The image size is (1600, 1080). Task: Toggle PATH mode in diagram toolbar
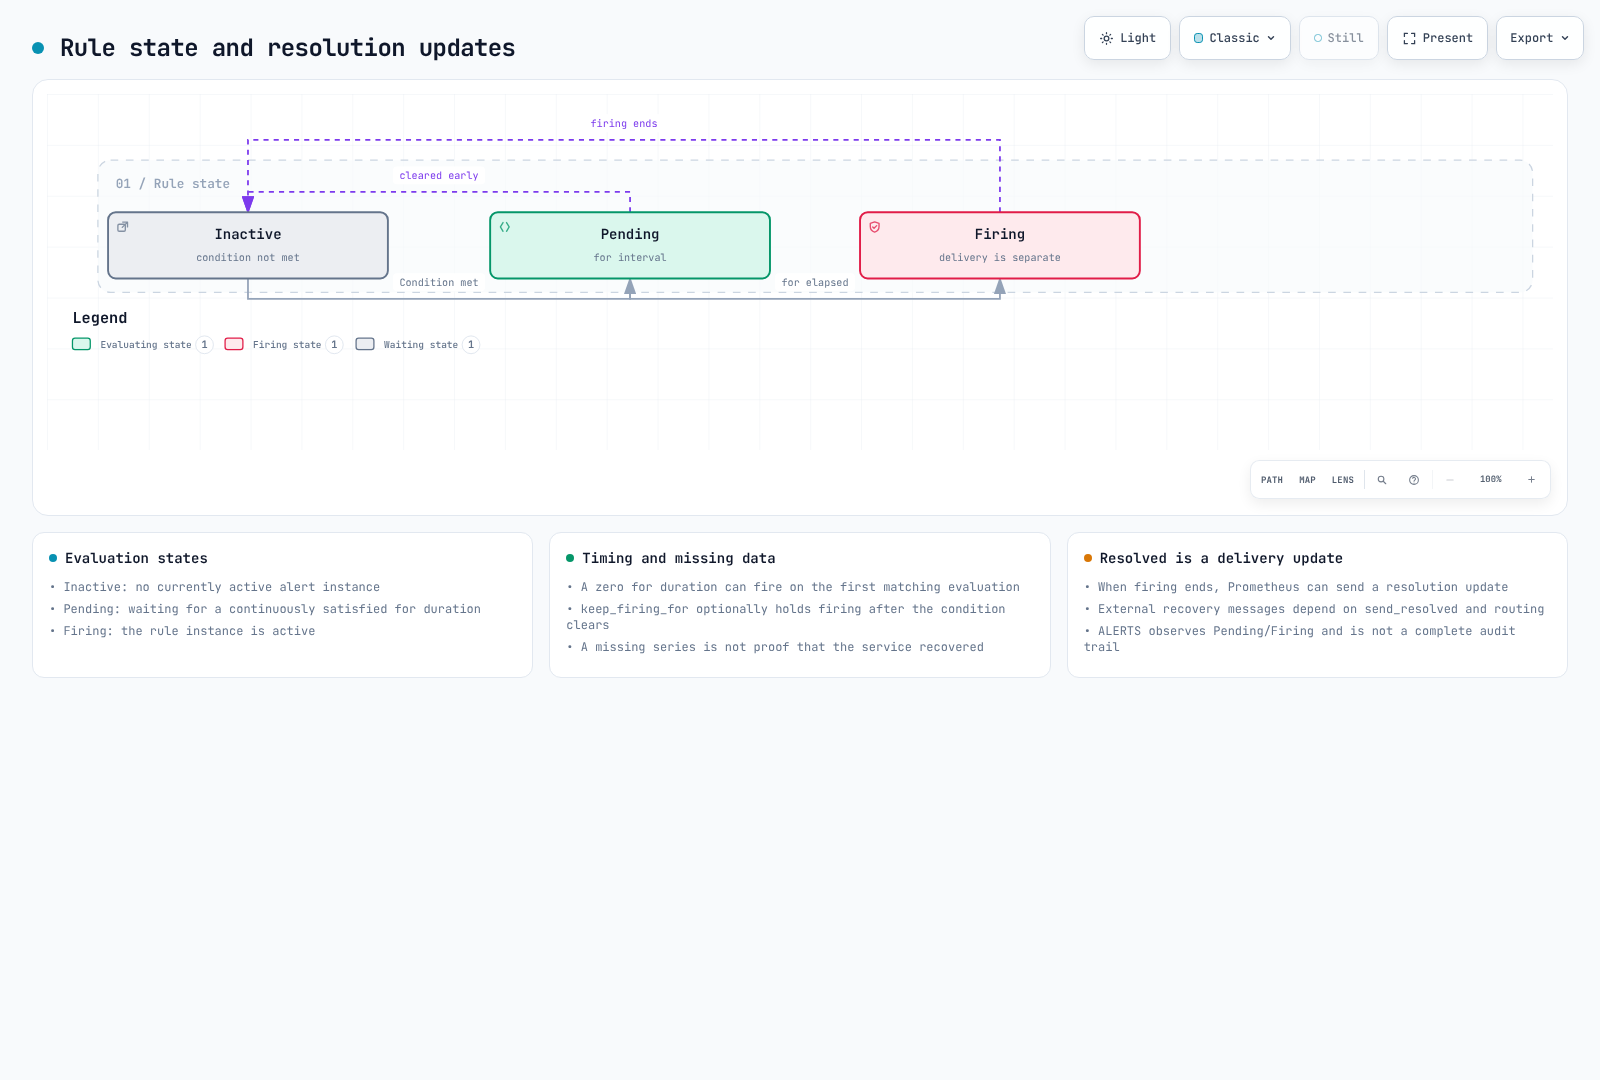click(1272, 480)
